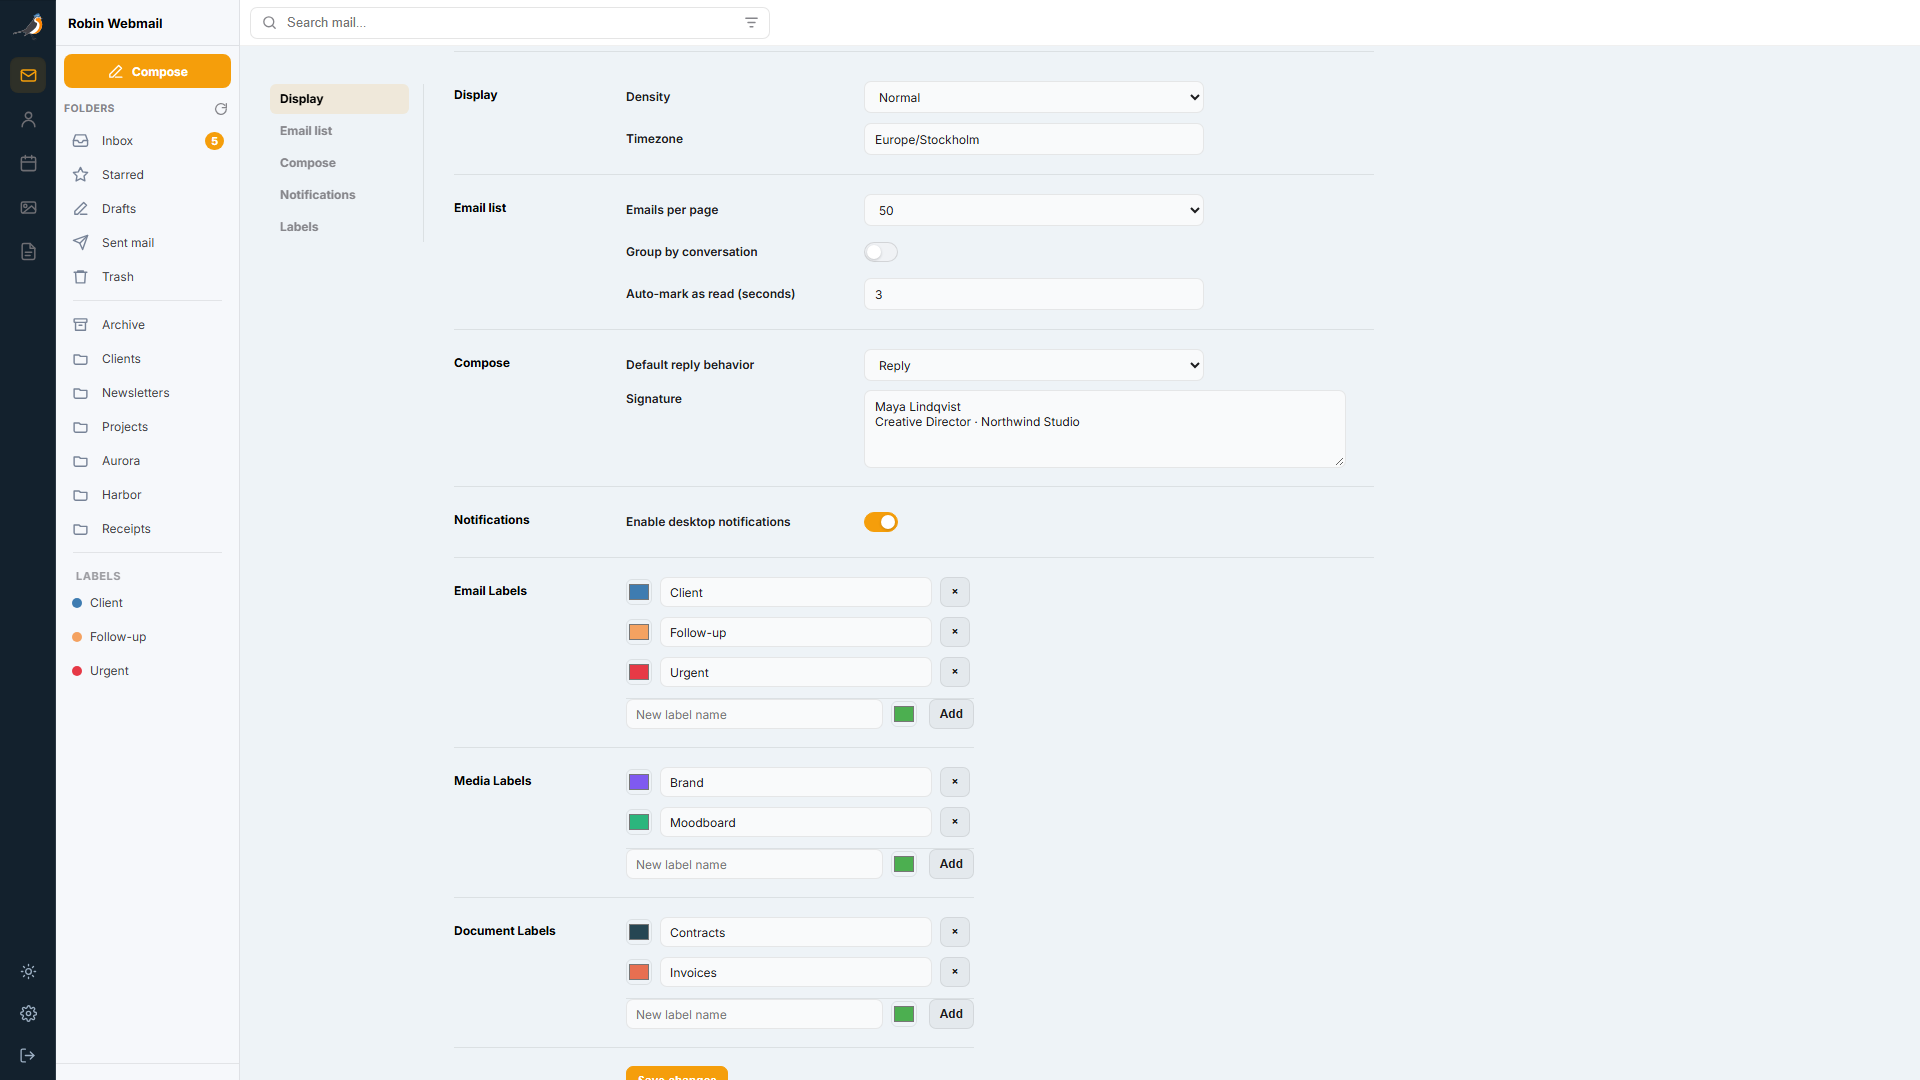The width and height of the screenshot is (1920, 1080).
Task: Open the Emails per page dropdown
Action: (1034, 210)
